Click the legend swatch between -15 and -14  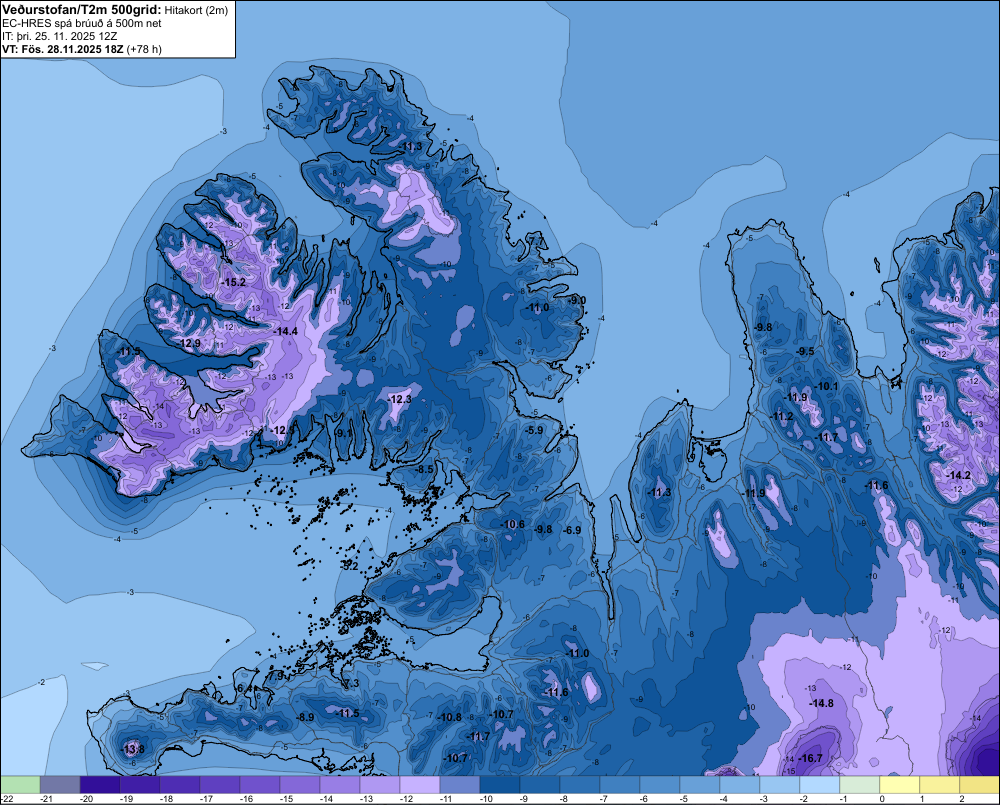300,784
